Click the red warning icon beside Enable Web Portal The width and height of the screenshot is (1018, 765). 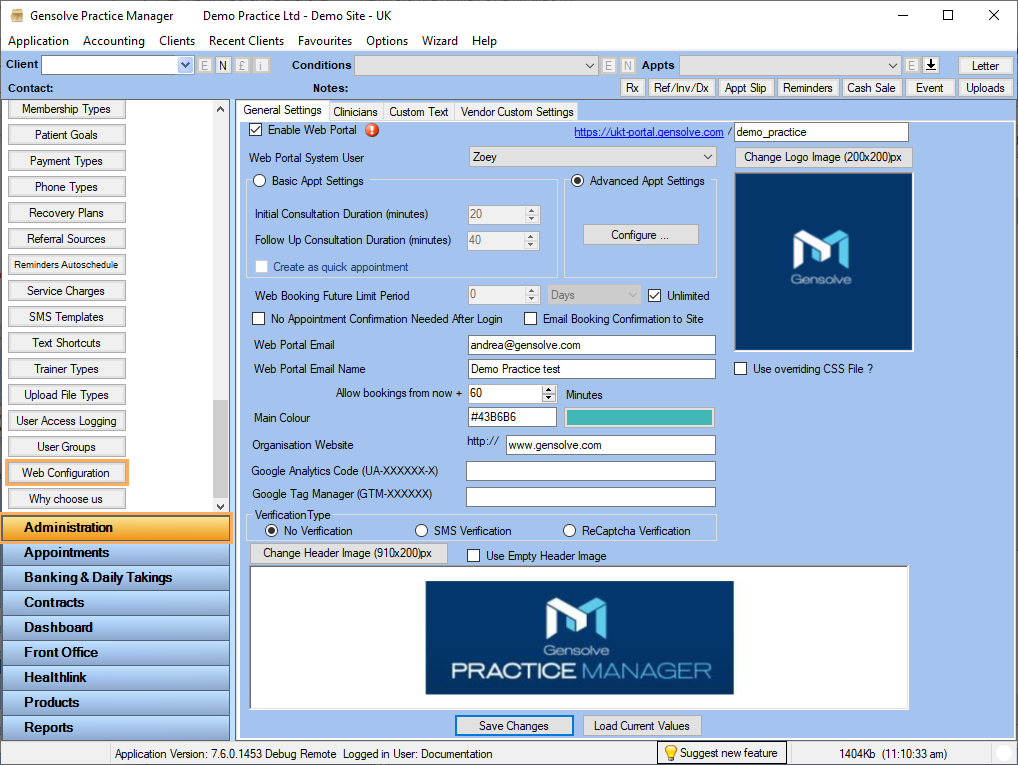coord(372,130)
